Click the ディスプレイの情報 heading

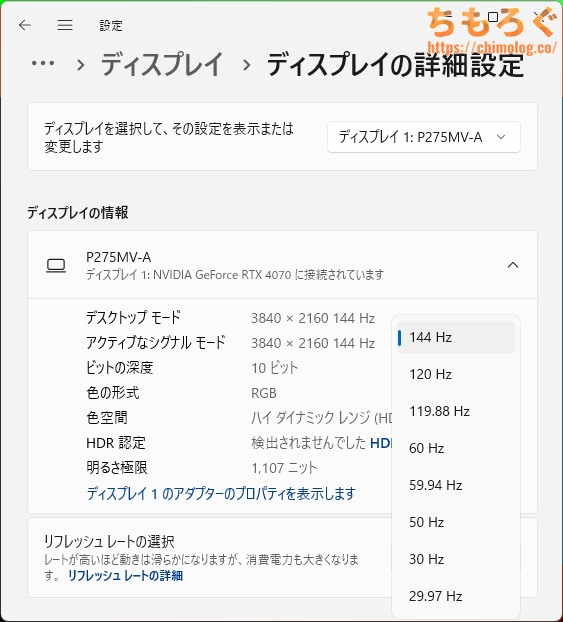[x=78, y=213]
